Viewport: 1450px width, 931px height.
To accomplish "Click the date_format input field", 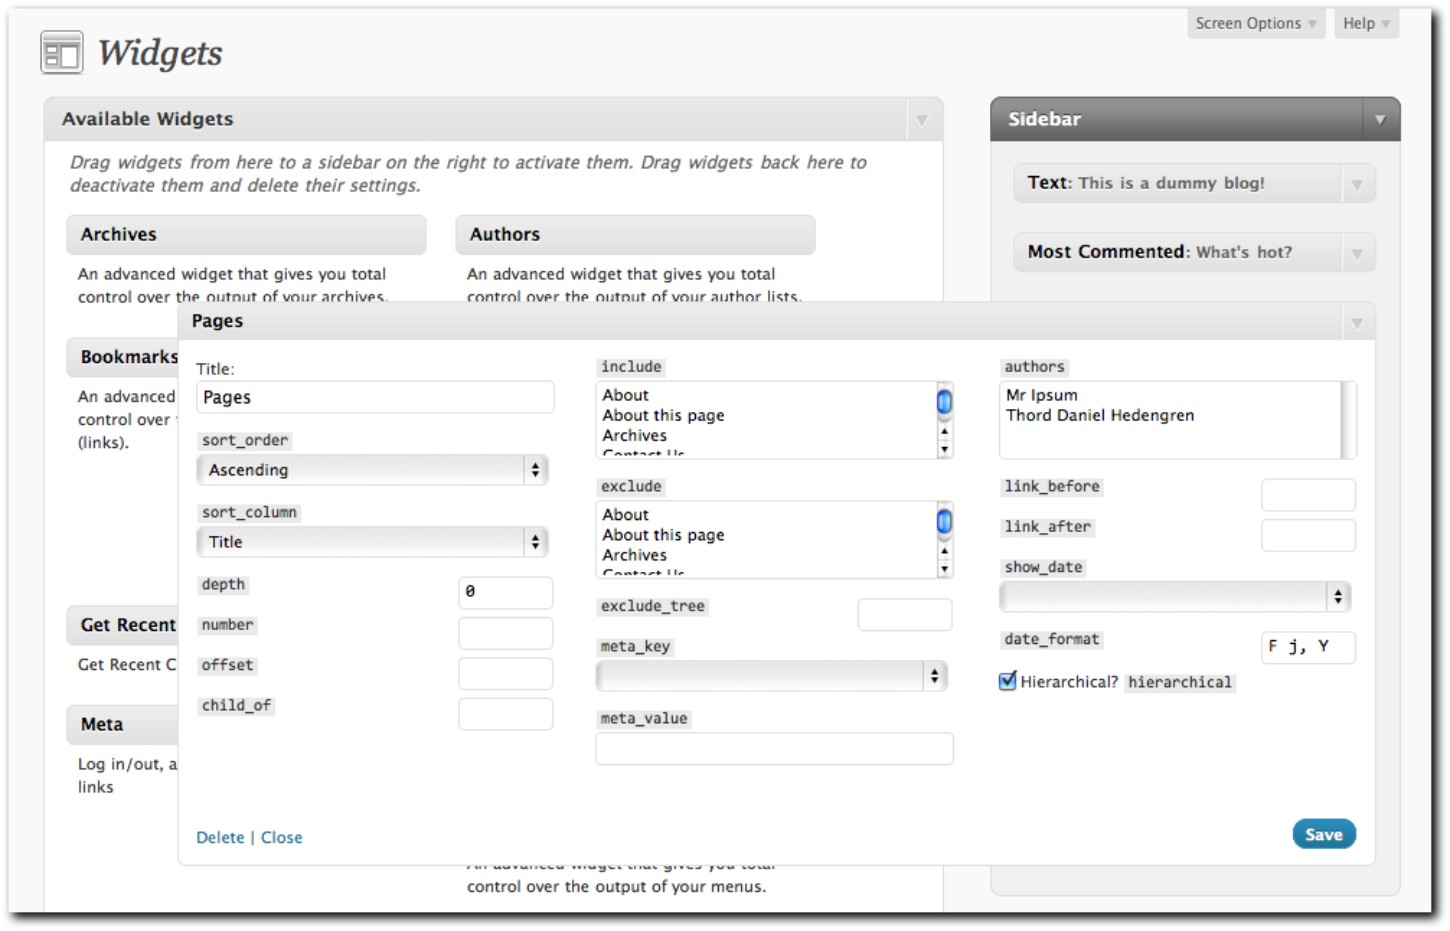I will pyautogui.click(x=1308, y=647).
